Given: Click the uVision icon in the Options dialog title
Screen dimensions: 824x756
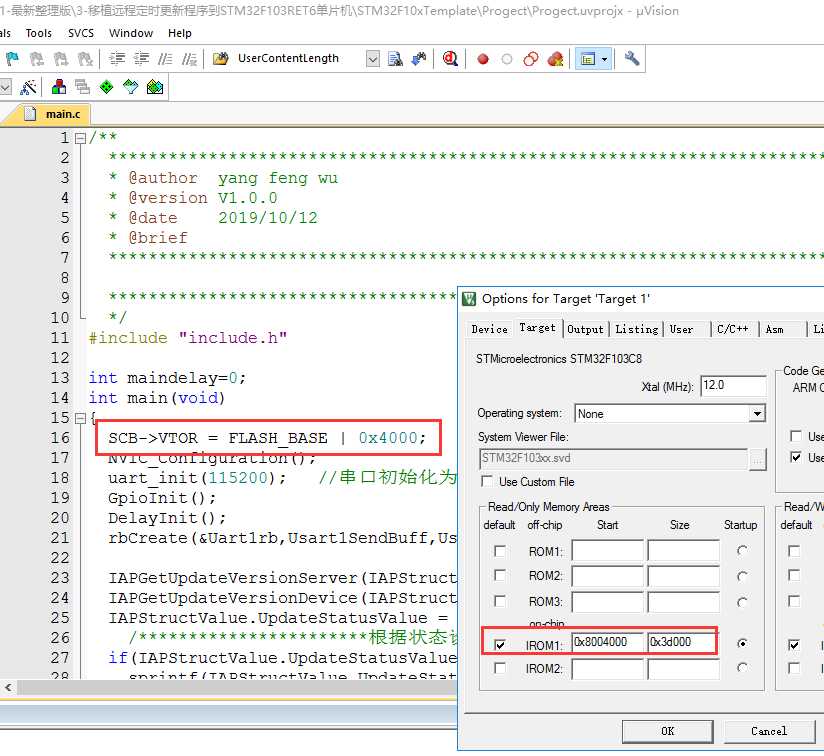Looking at the screenshot, I should (469, 299).
